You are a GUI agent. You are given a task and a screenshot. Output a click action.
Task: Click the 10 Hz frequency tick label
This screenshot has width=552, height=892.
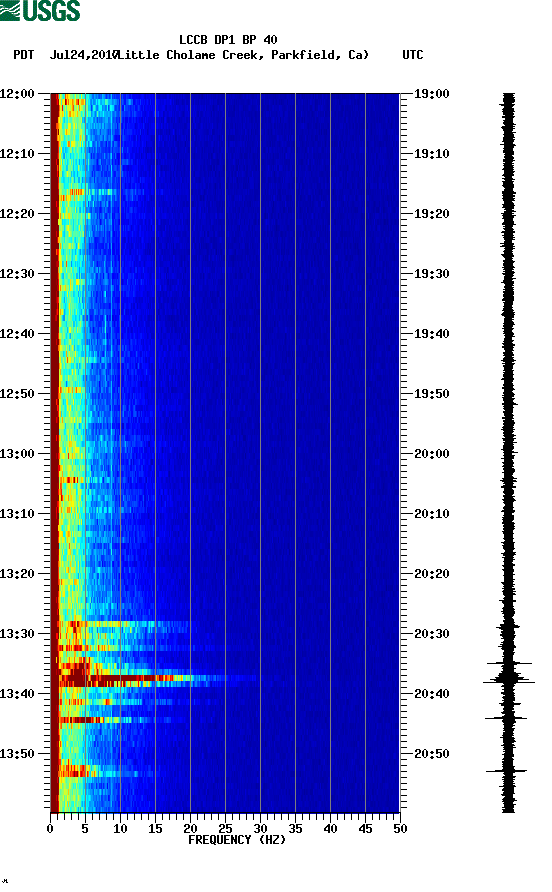point(120,829)
